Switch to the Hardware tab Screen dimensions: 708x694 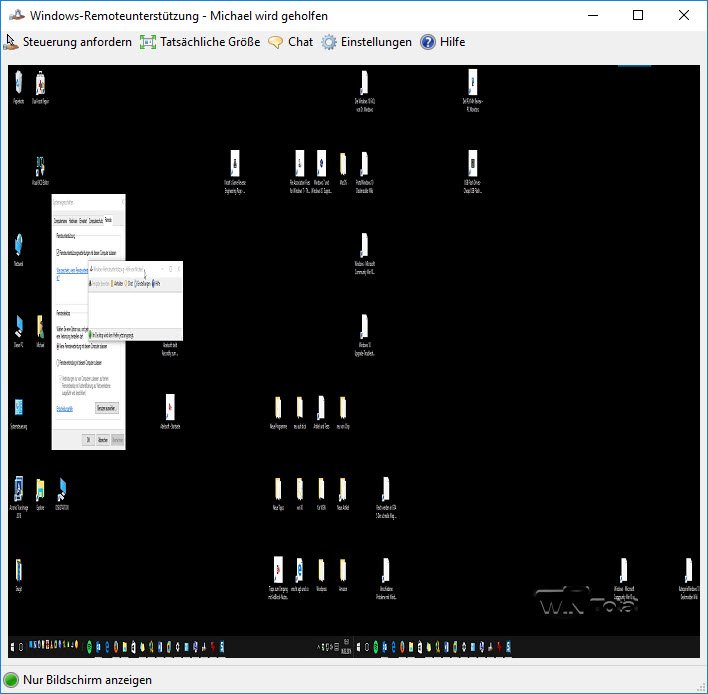tap(73, 221)
